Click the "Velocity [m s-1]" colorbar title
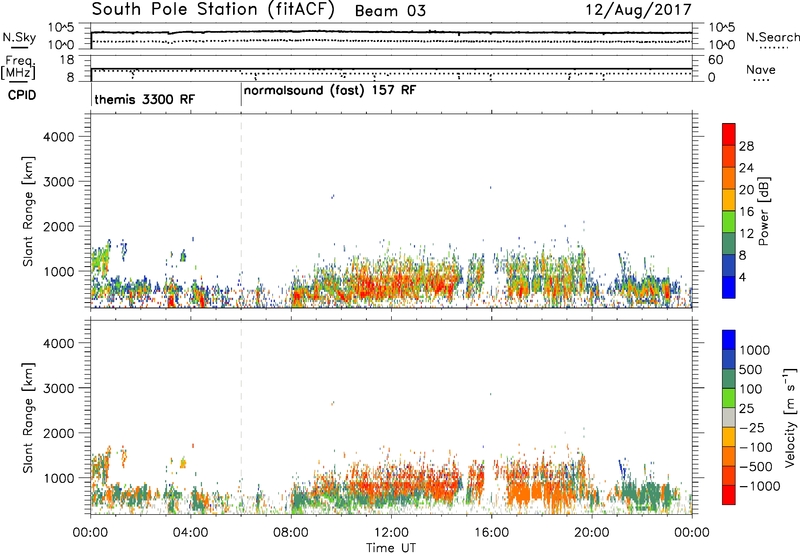Viewport: 800px width, 554px height. [790, 417]
